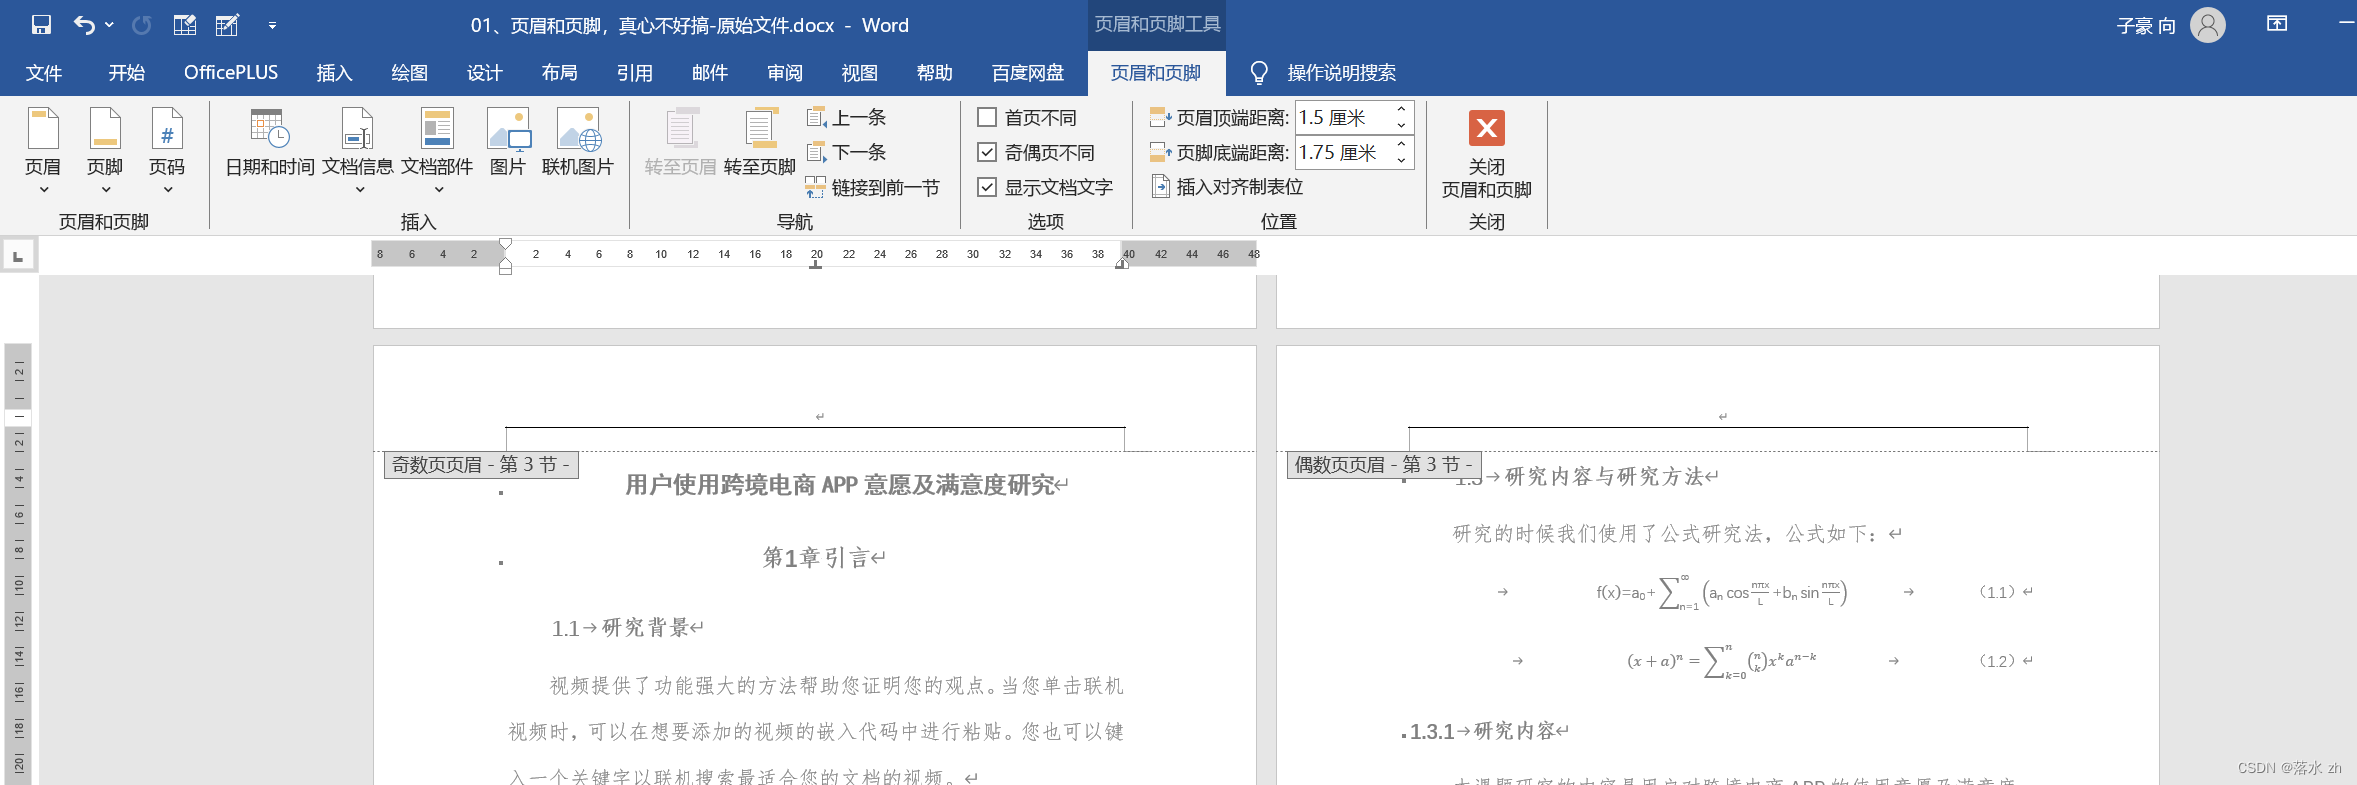2357x785 pixels.
Task: Click the 偶数页页眉 - 第 3 节 label
Action: click(1384, 465)
